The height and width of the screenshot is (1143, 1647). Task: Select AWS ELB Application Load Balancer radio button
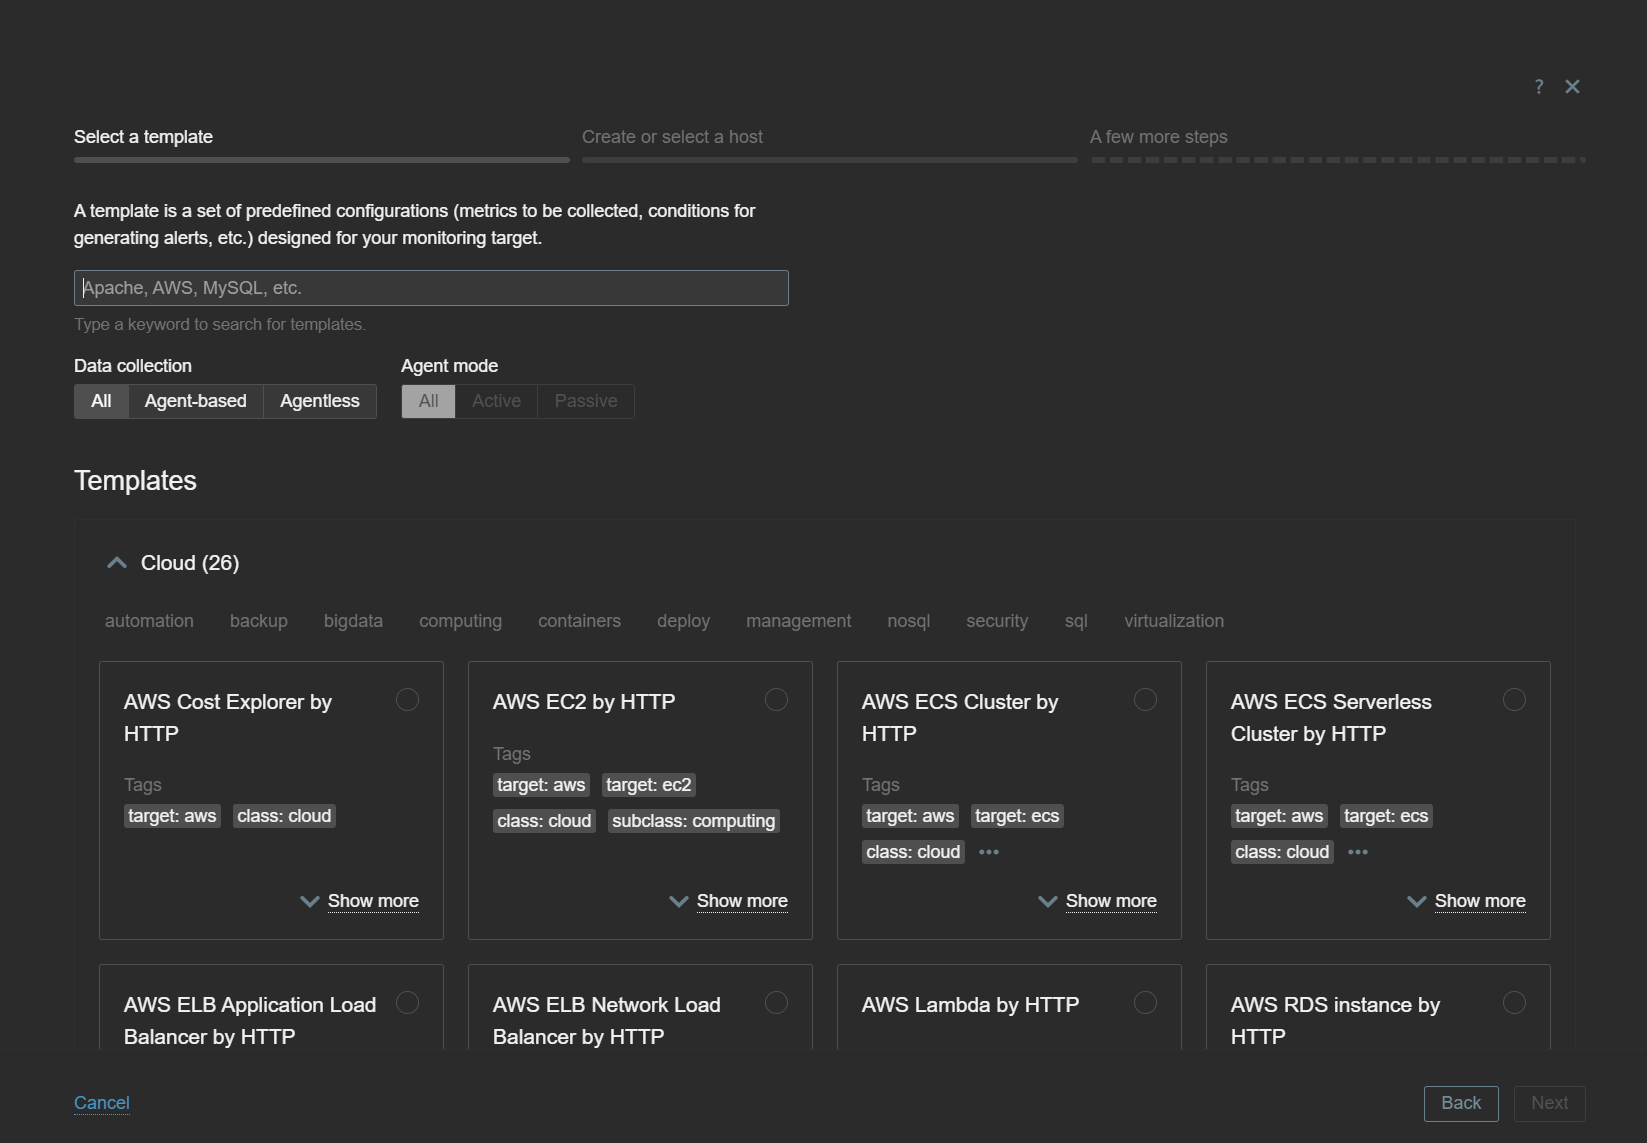pos(407,1003)
